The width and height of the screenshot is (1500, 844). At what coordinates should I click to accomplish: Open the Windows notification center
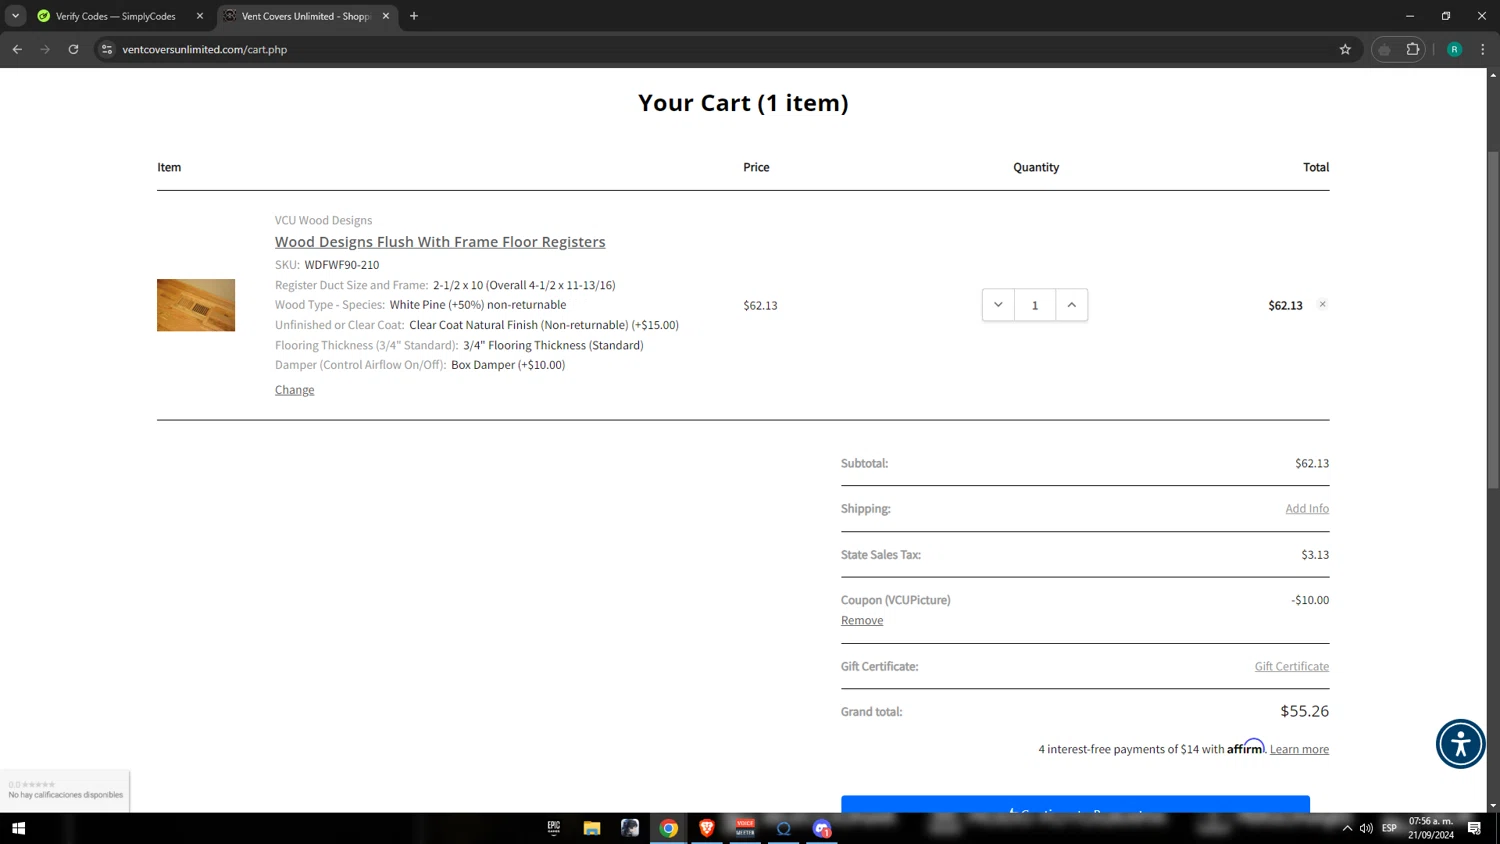pyautogui.click(x=1474, y=828)
